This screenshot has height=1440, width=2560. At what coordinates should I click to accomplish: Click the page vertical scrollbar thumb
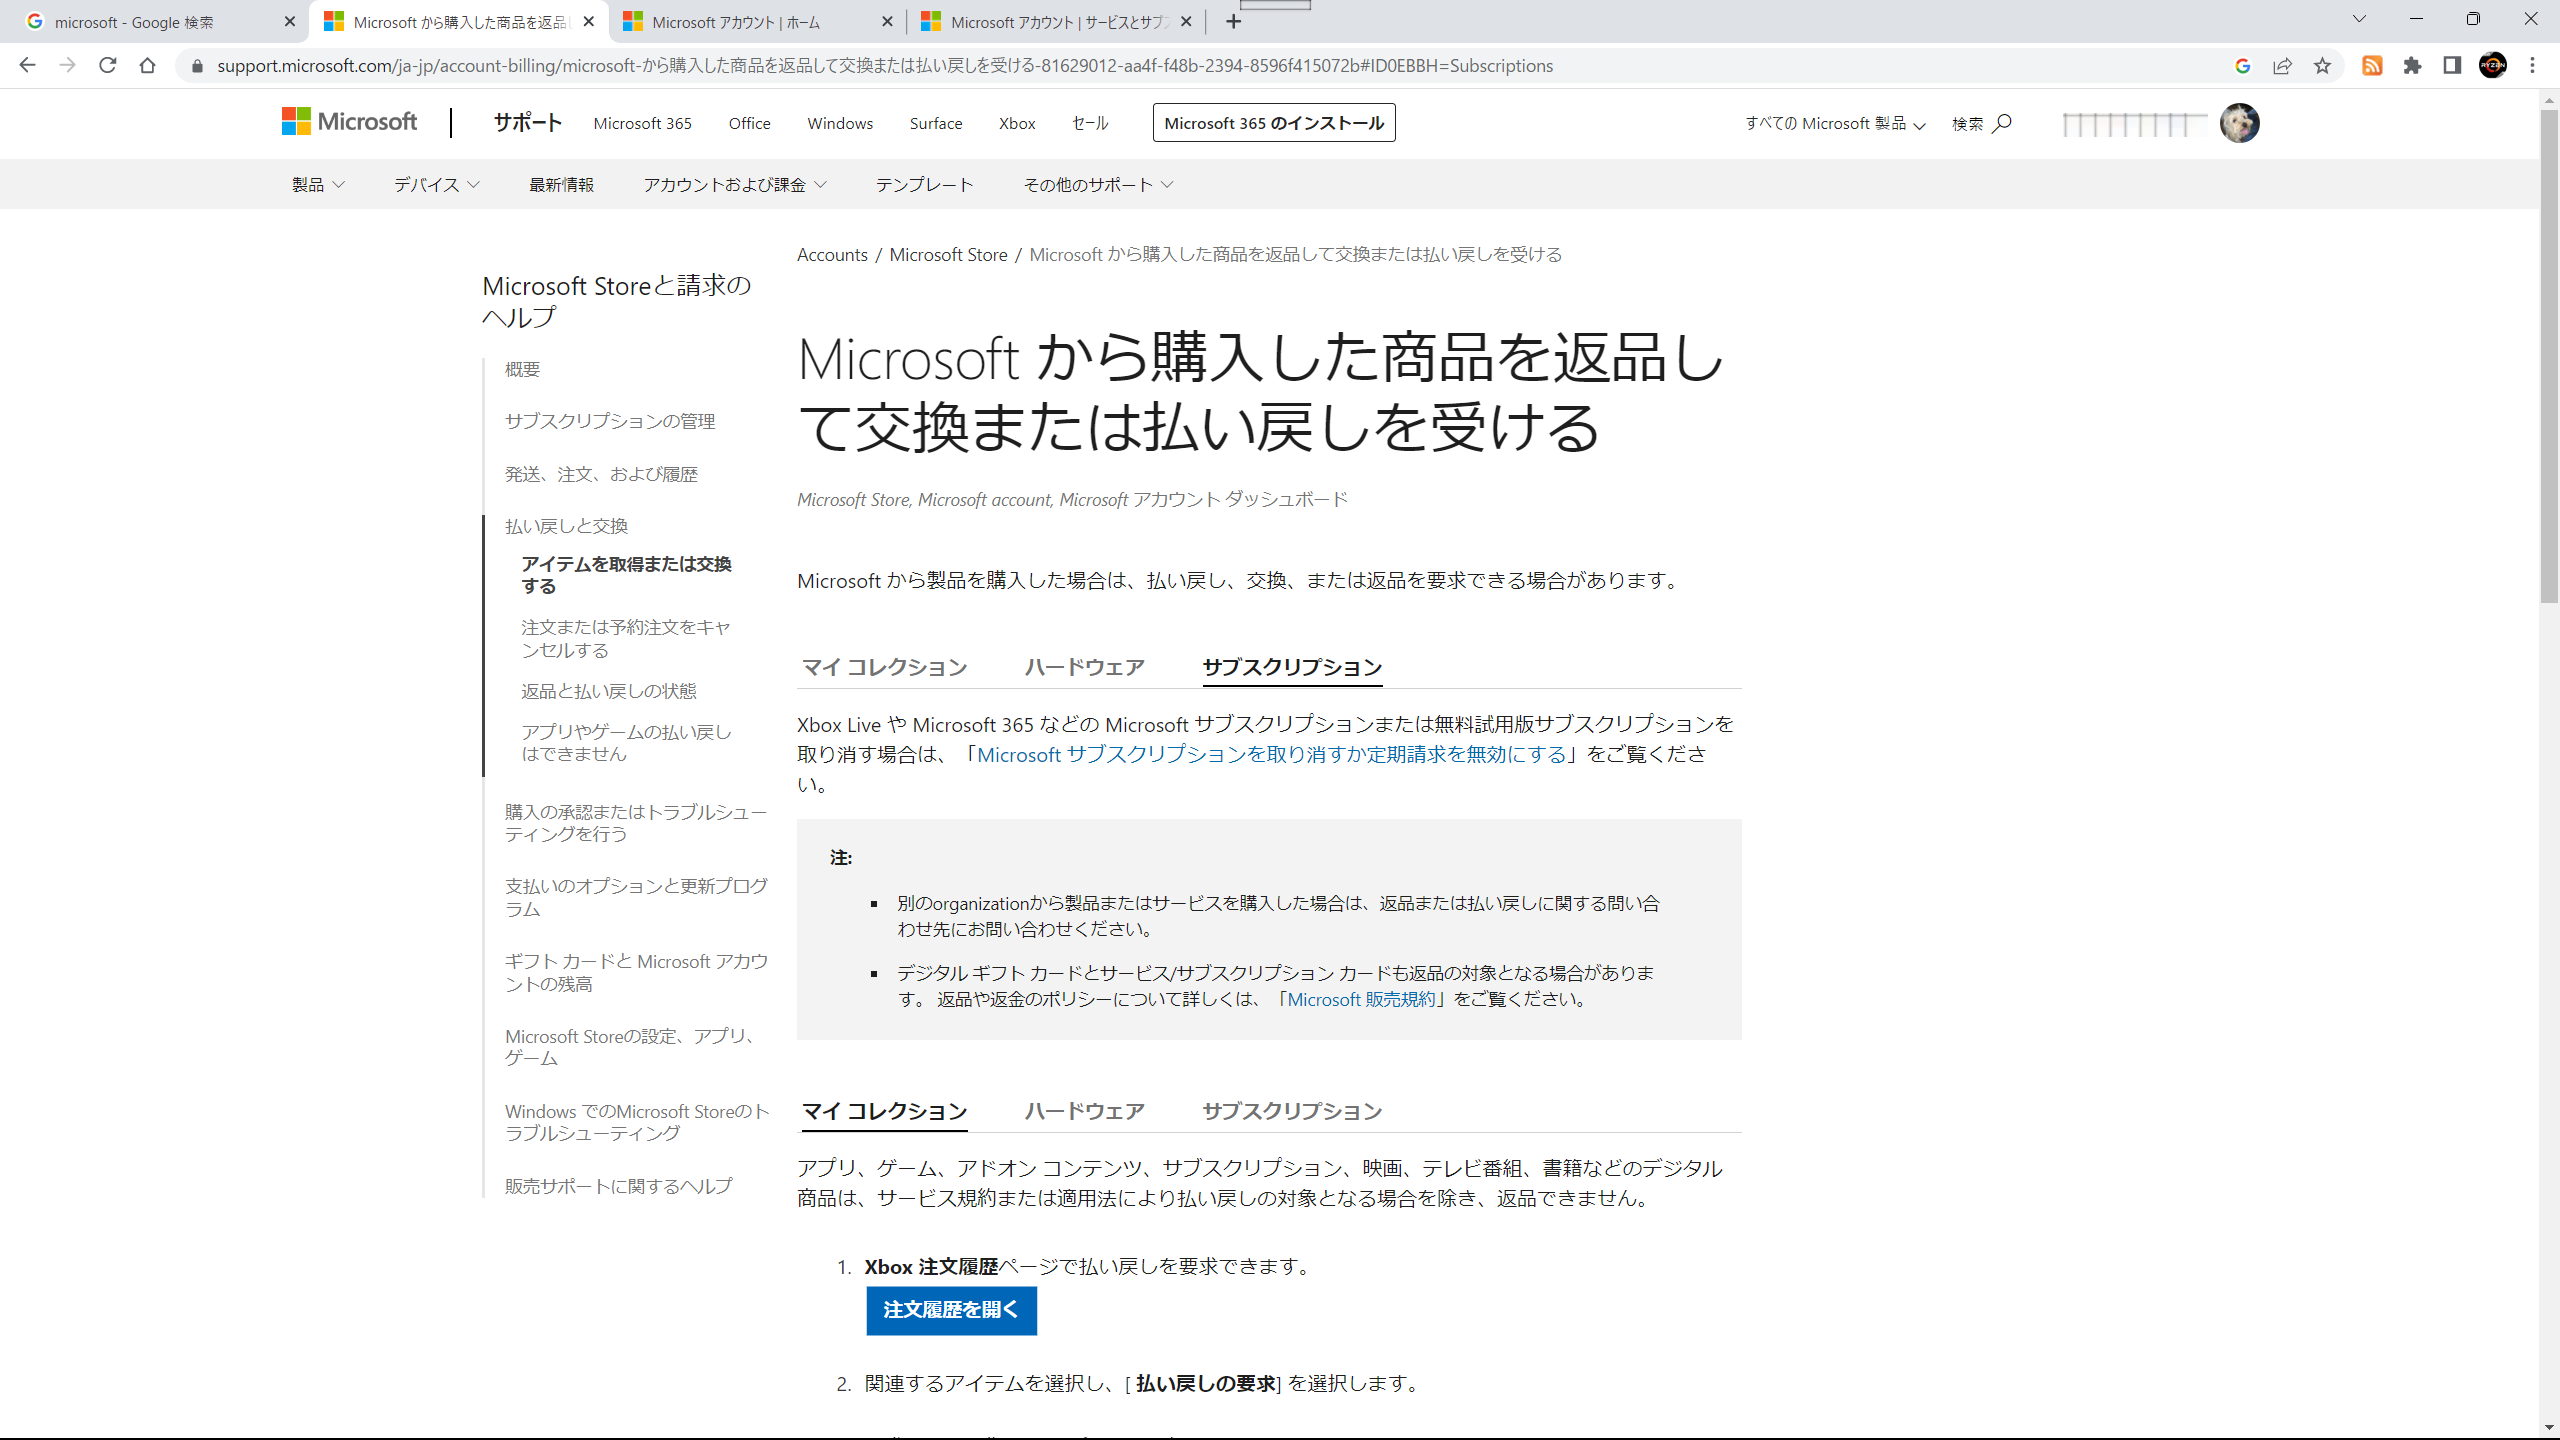point(2549,355)
